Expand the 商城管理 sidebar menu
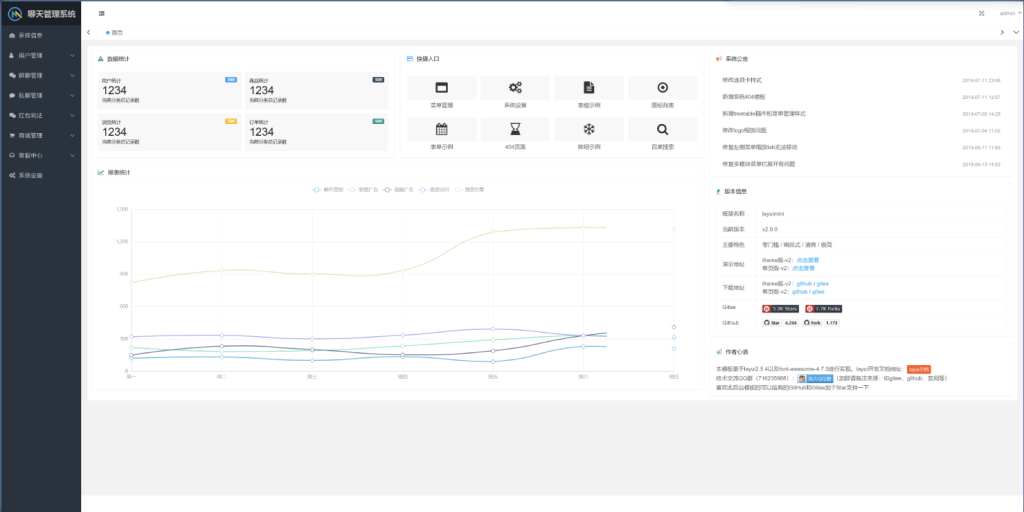This screenshot has height=512, width=1024. (40, 135)
